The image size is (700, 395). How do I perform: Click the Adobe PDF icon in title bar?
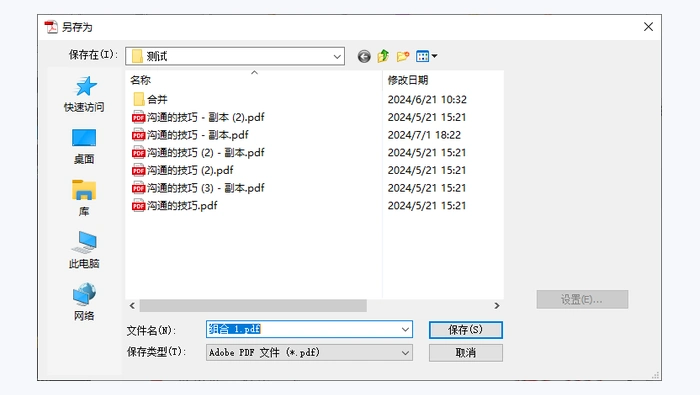point(51,27)
